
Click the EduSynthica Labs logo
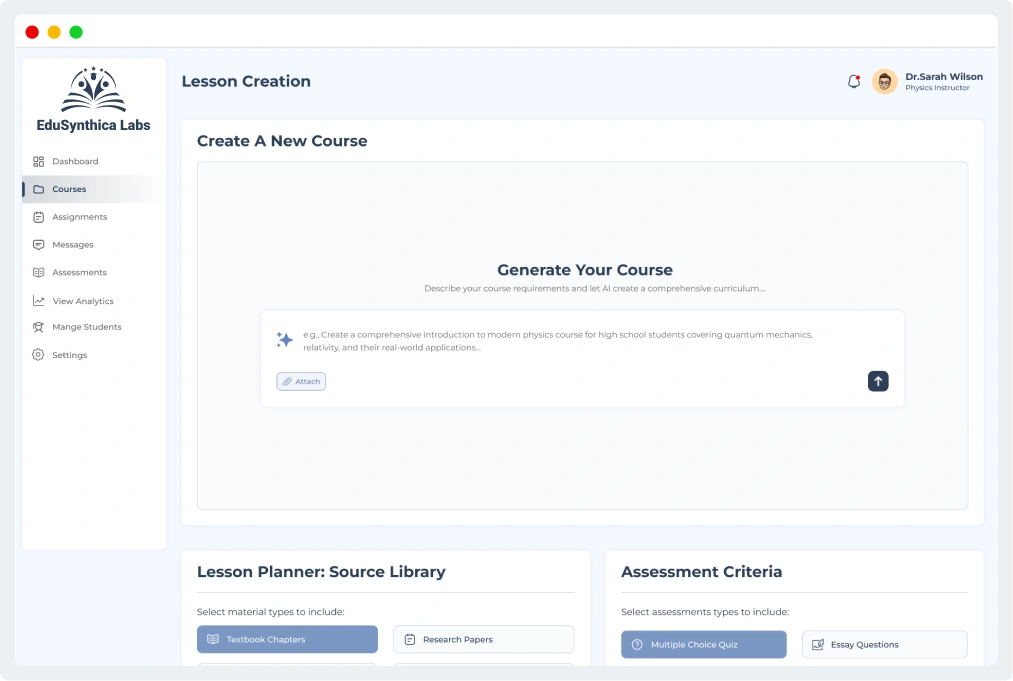93,99
